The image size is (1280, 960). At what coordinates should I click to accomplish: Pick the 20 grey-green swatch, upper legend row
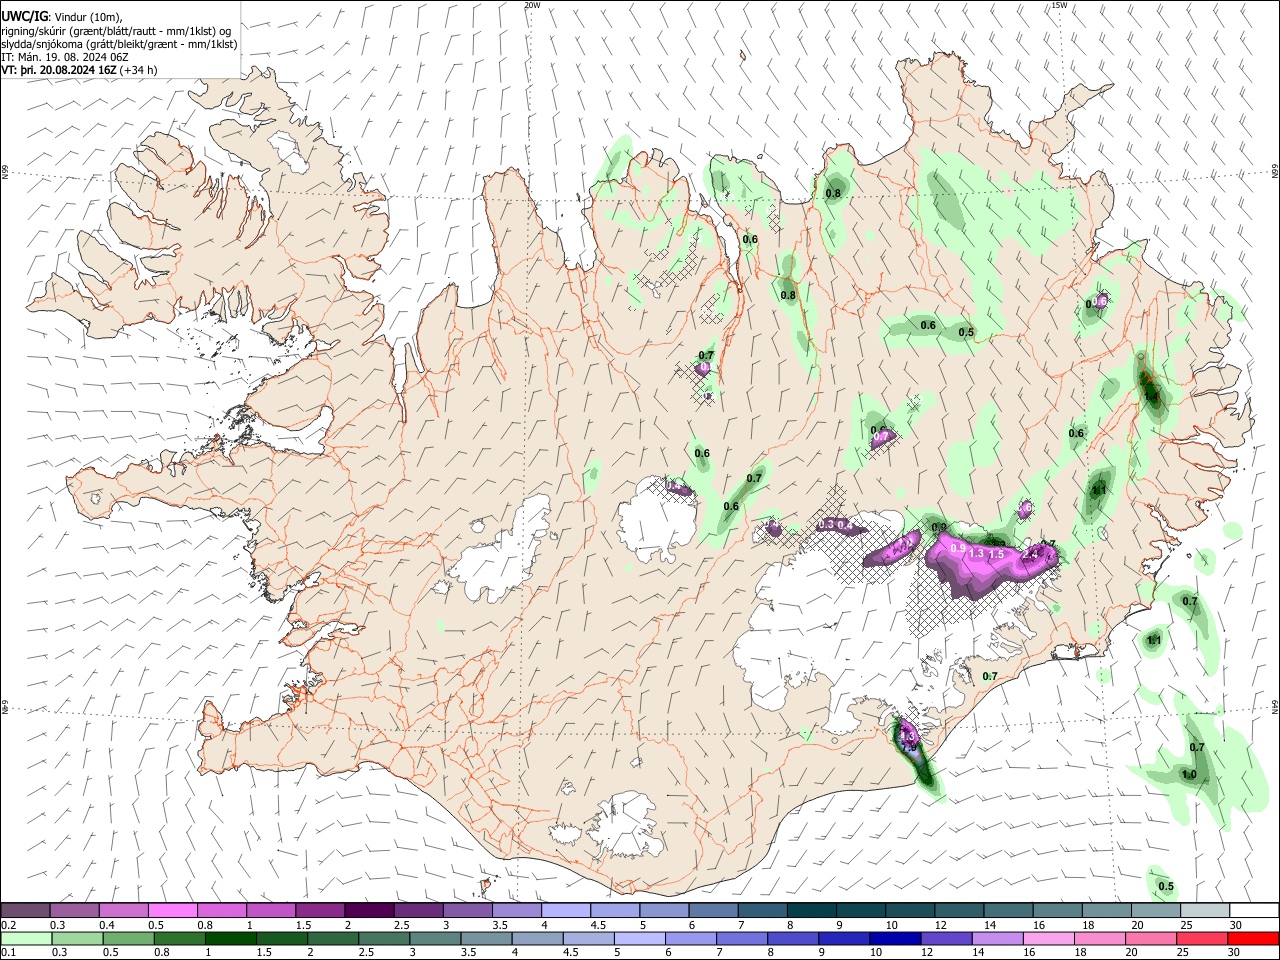[1157, 911]
